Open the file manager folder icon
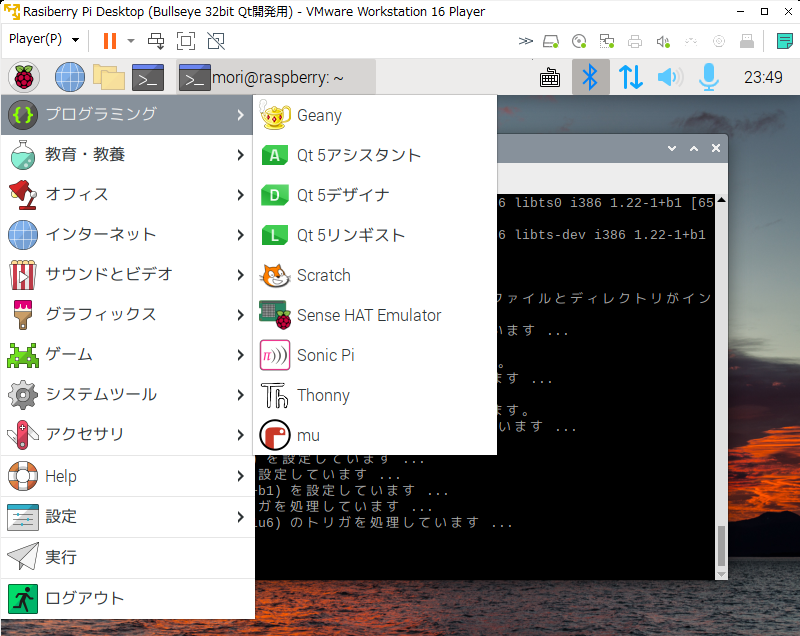 (x=109, y=78)
